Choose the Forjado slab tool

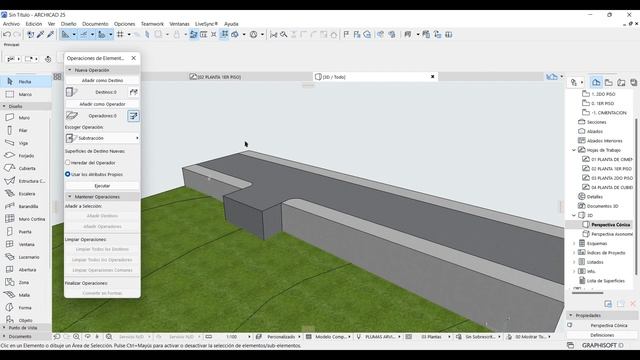(25, 156)
